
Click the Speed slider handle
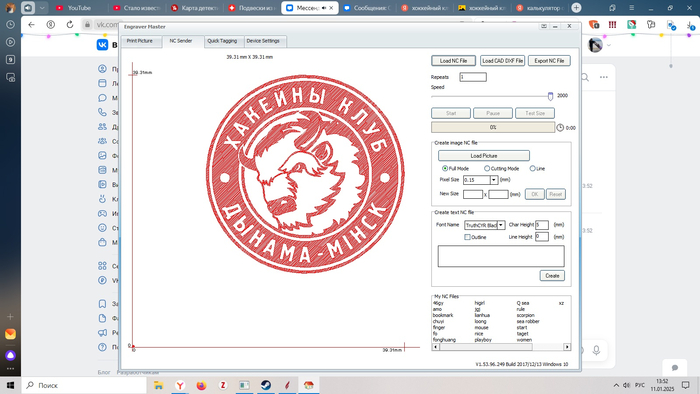(x=550, y=96)
